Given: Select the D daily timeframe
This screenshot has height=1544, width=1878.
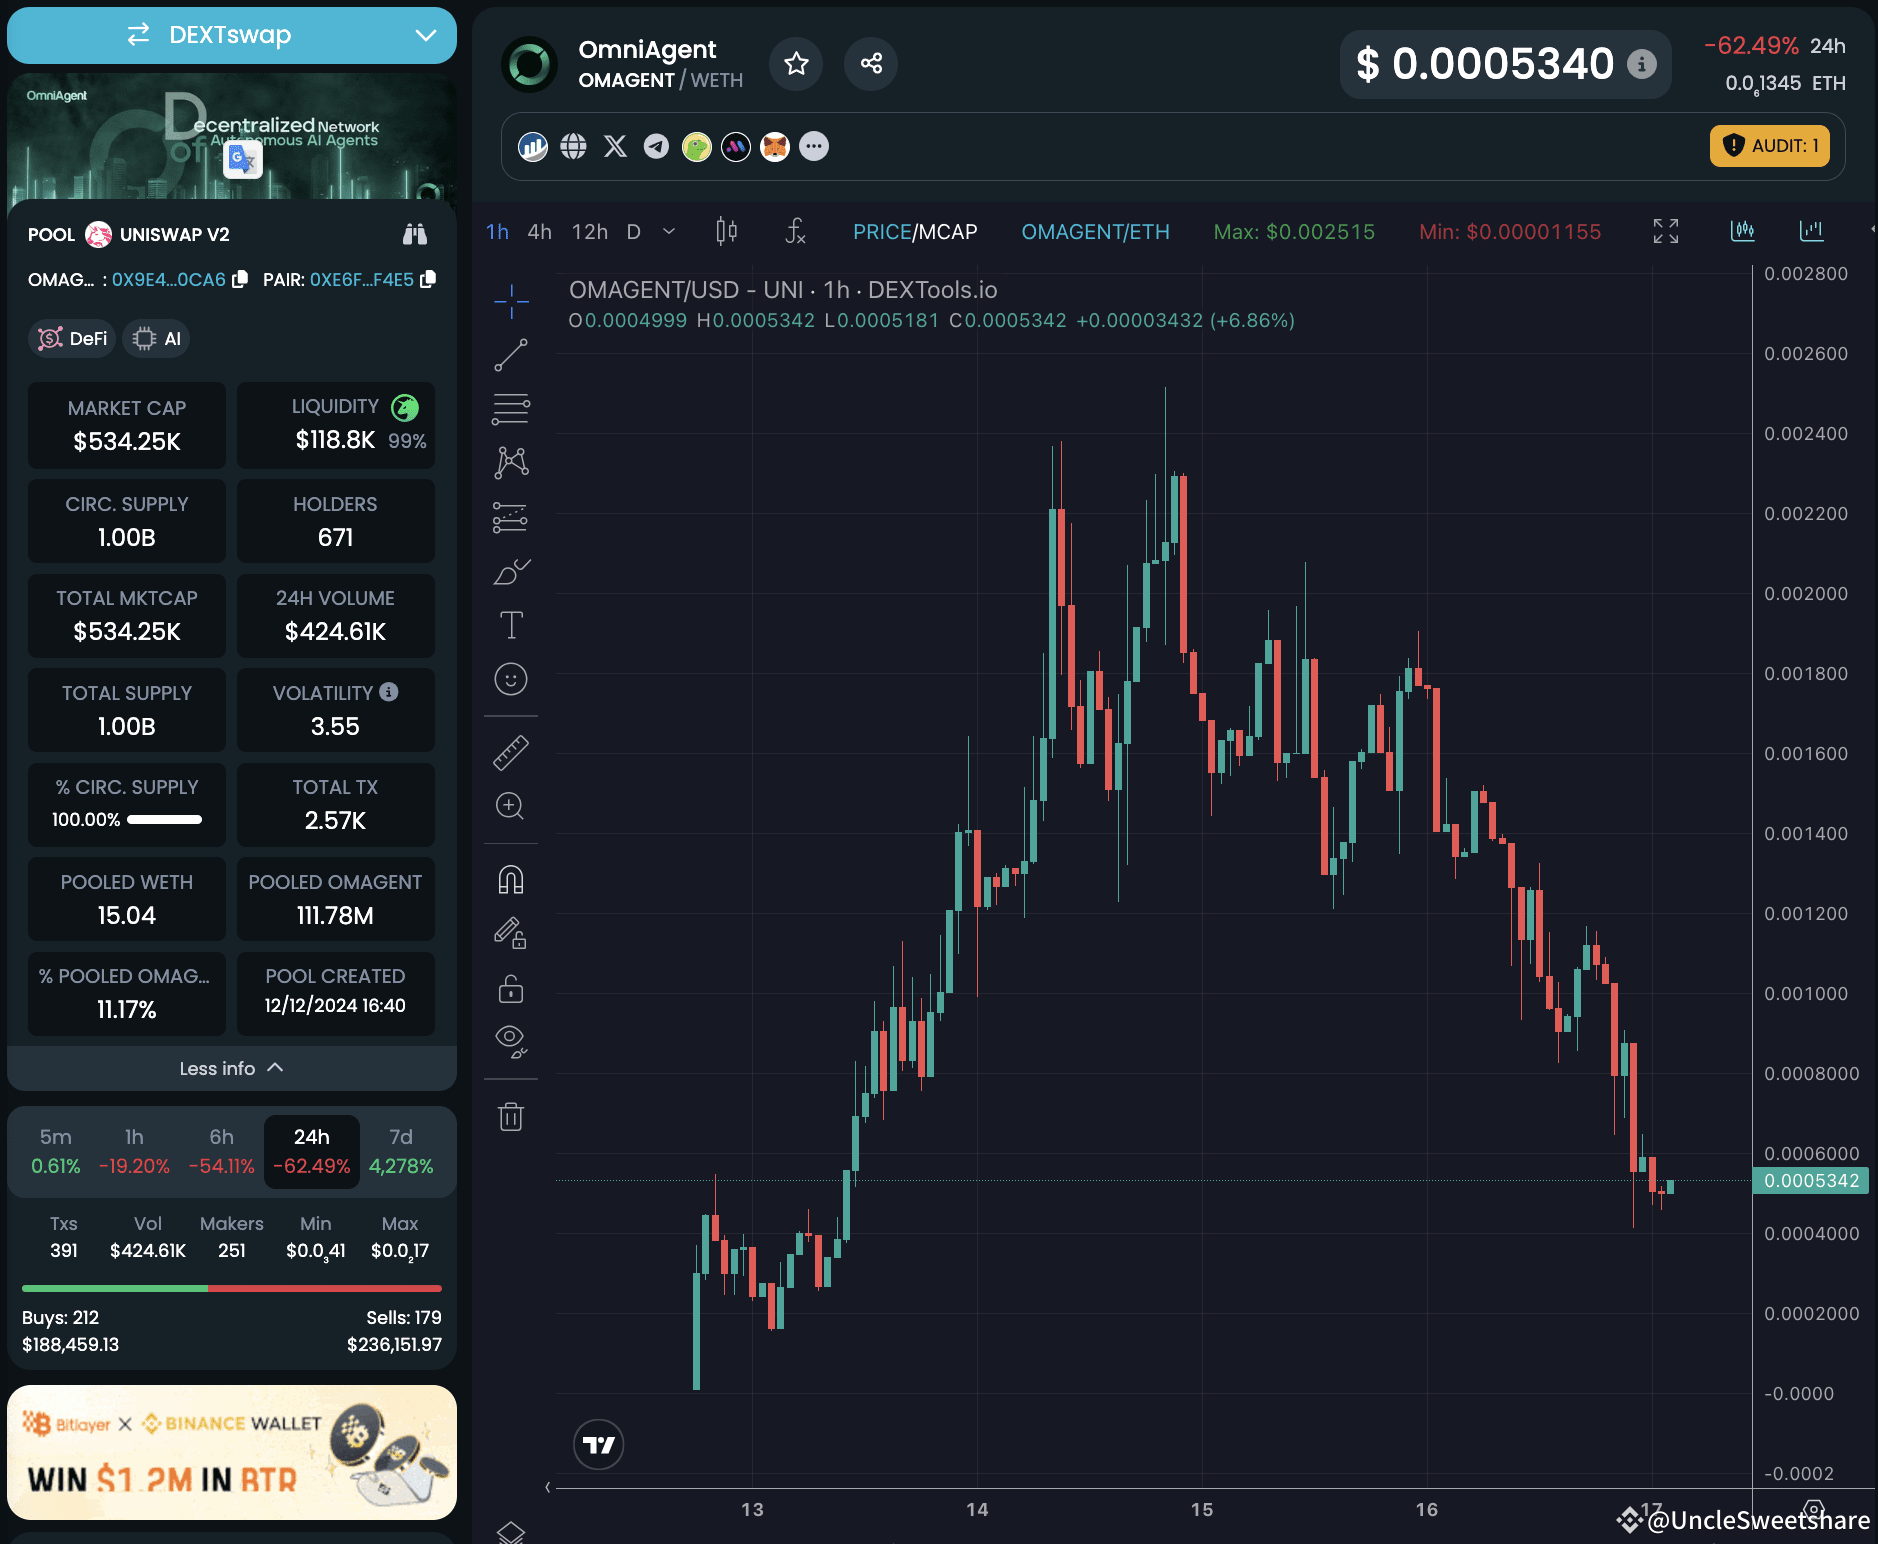Looking at the screenshot, I should 634,232.
